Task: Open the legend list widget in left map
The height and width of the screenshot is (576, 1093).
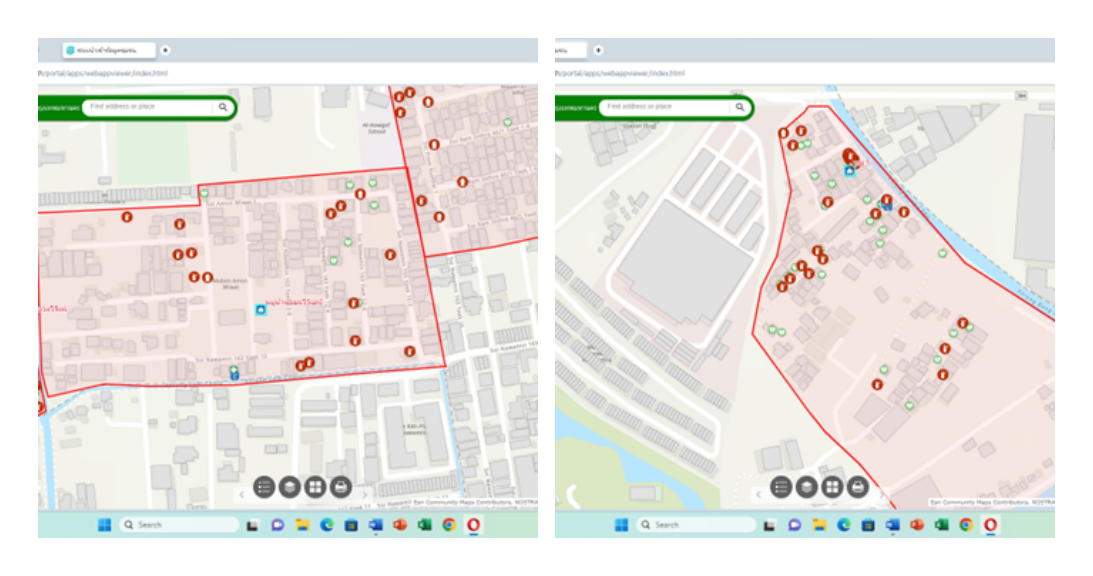Action: 264,486
